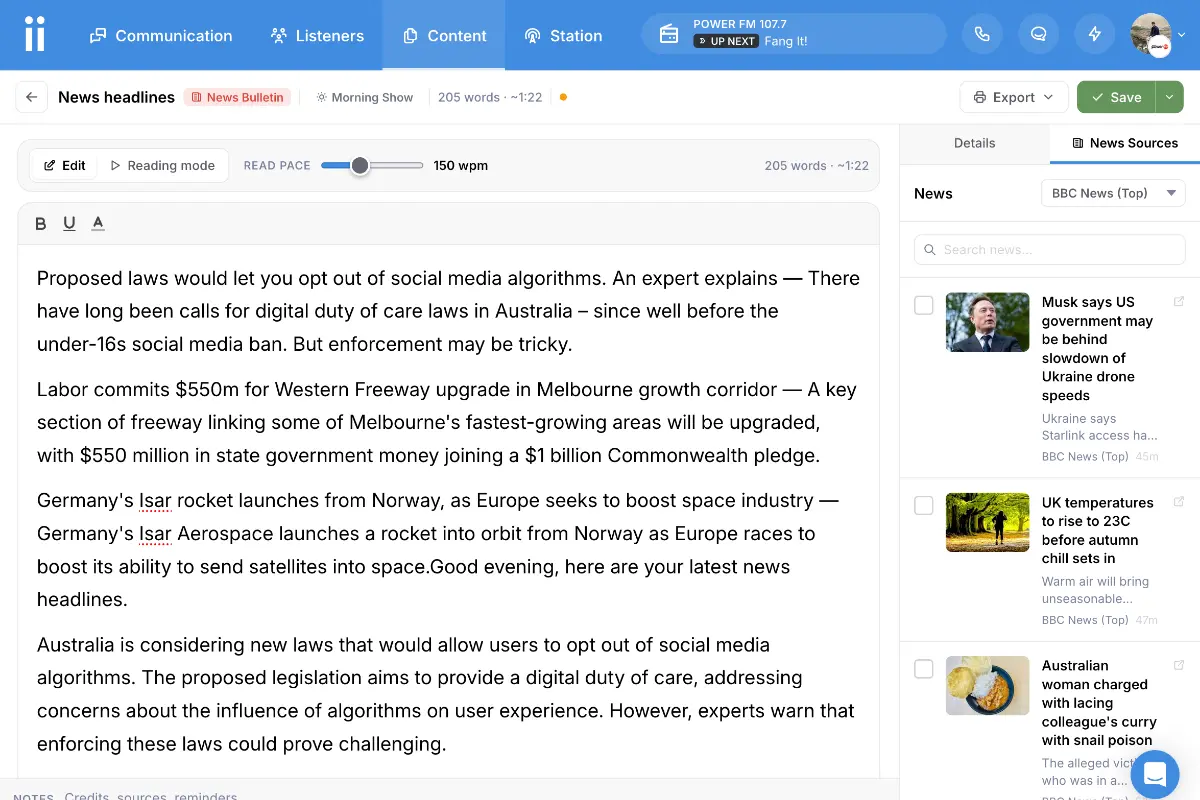
Task: Click the News Bulletin tag
Action: 237,97
